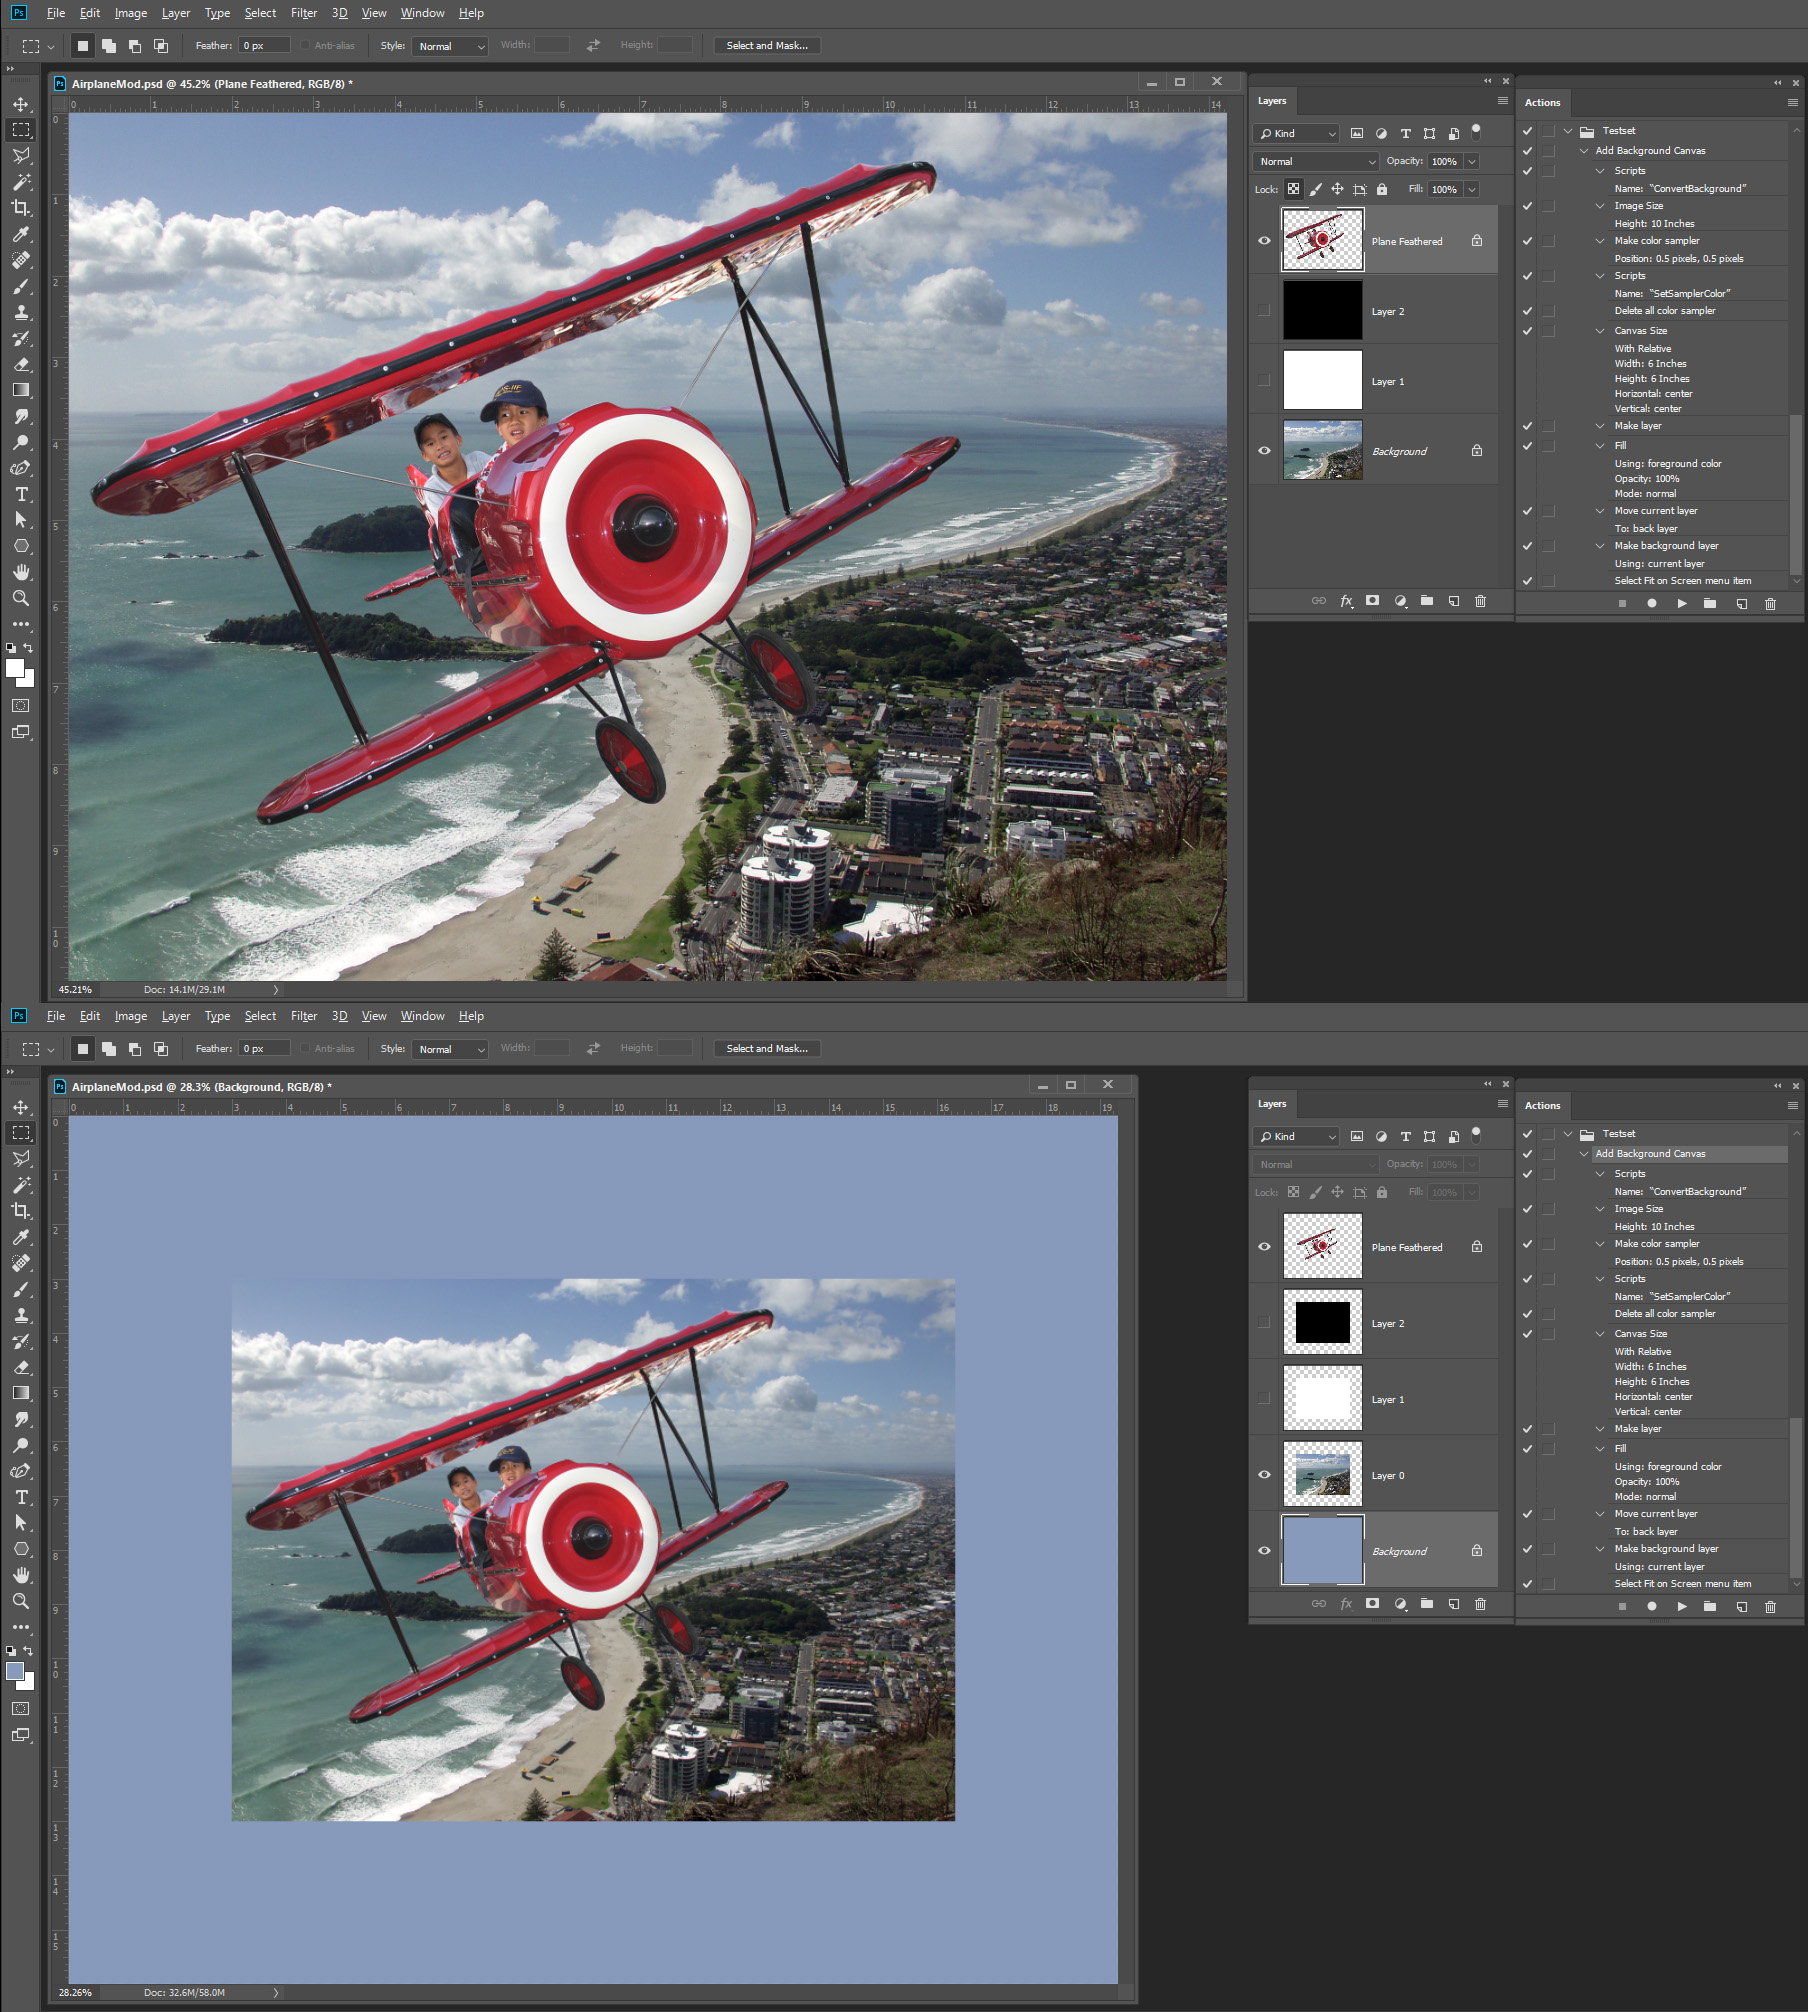Screen dimensions: 1808x2012
Task: Open layer style fx menu in upper Layers panel
Action: coord(1346,601)
